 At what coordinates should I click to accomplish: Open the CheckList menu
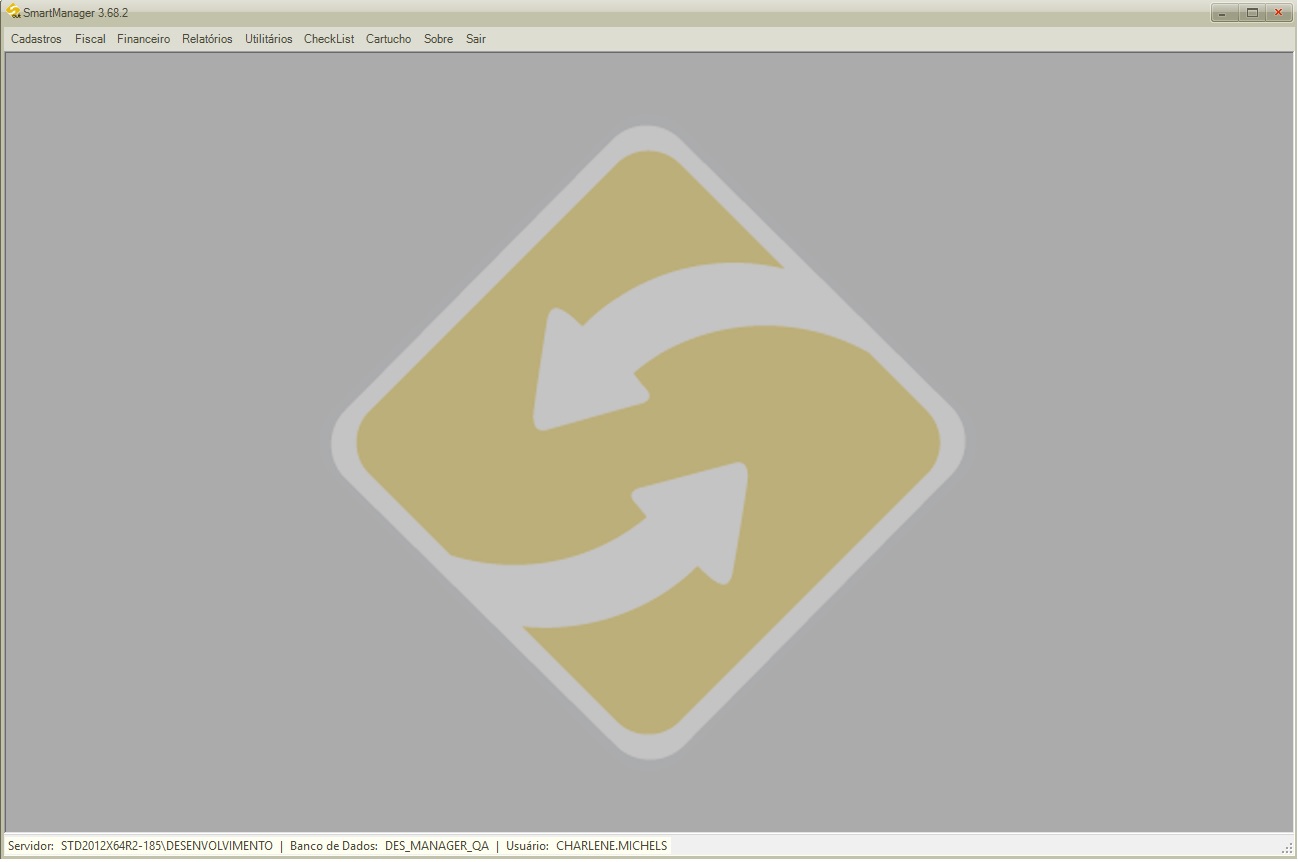(329, 39)
